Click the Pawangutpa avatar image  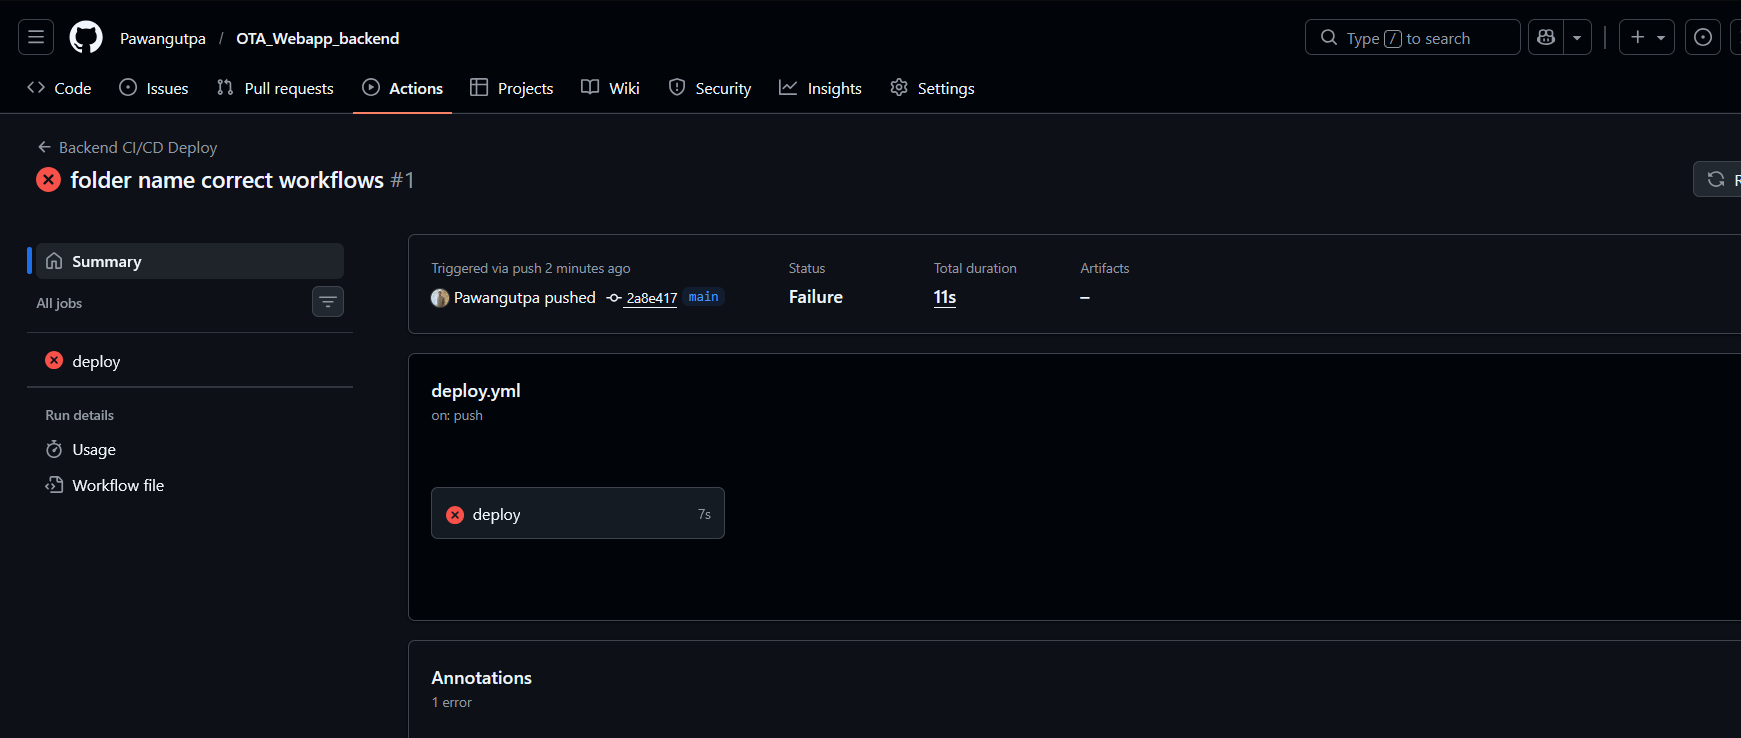tap(440, 298)
